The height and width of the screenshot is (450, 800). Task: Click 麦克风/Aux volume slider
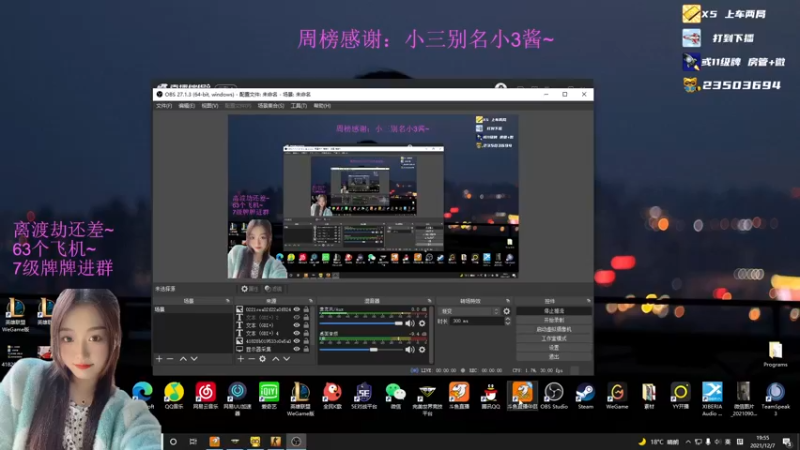(x=361, y=323)
